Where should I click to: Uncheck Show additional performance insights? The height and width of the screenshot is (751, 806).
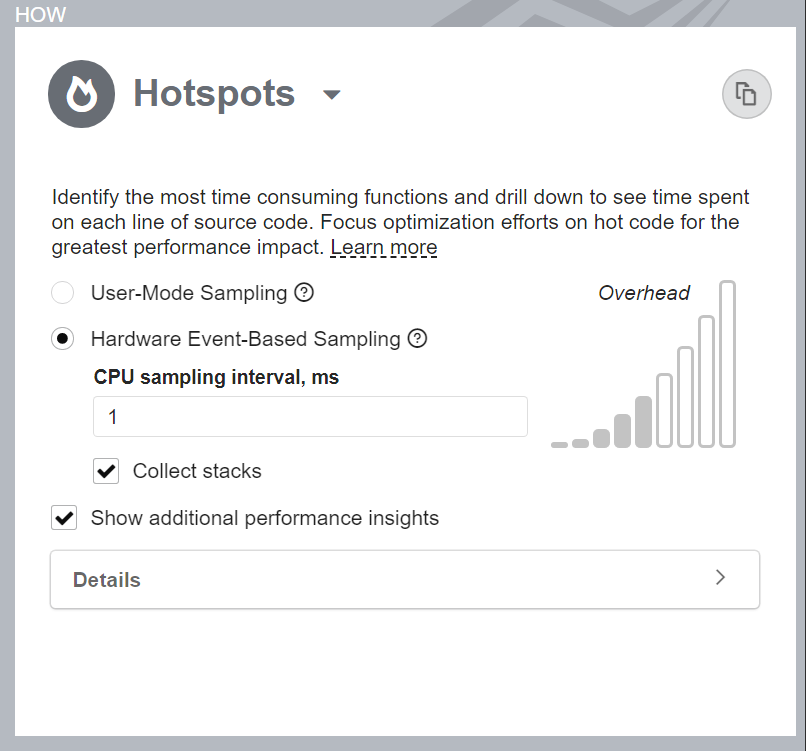pos(64,517)
